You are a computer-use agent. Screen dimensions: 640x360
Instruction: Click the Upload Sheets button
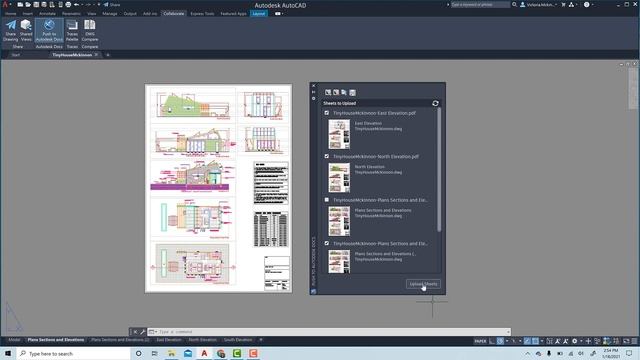coord(423,284)
